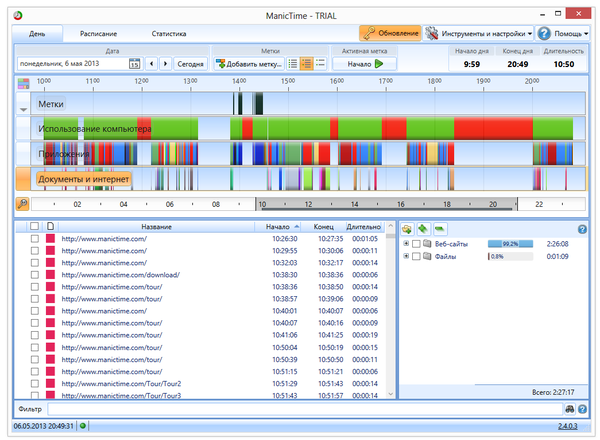Sort by the Длительность column header
The height and width of the screenshot is (440, 600).
[364, 227]
